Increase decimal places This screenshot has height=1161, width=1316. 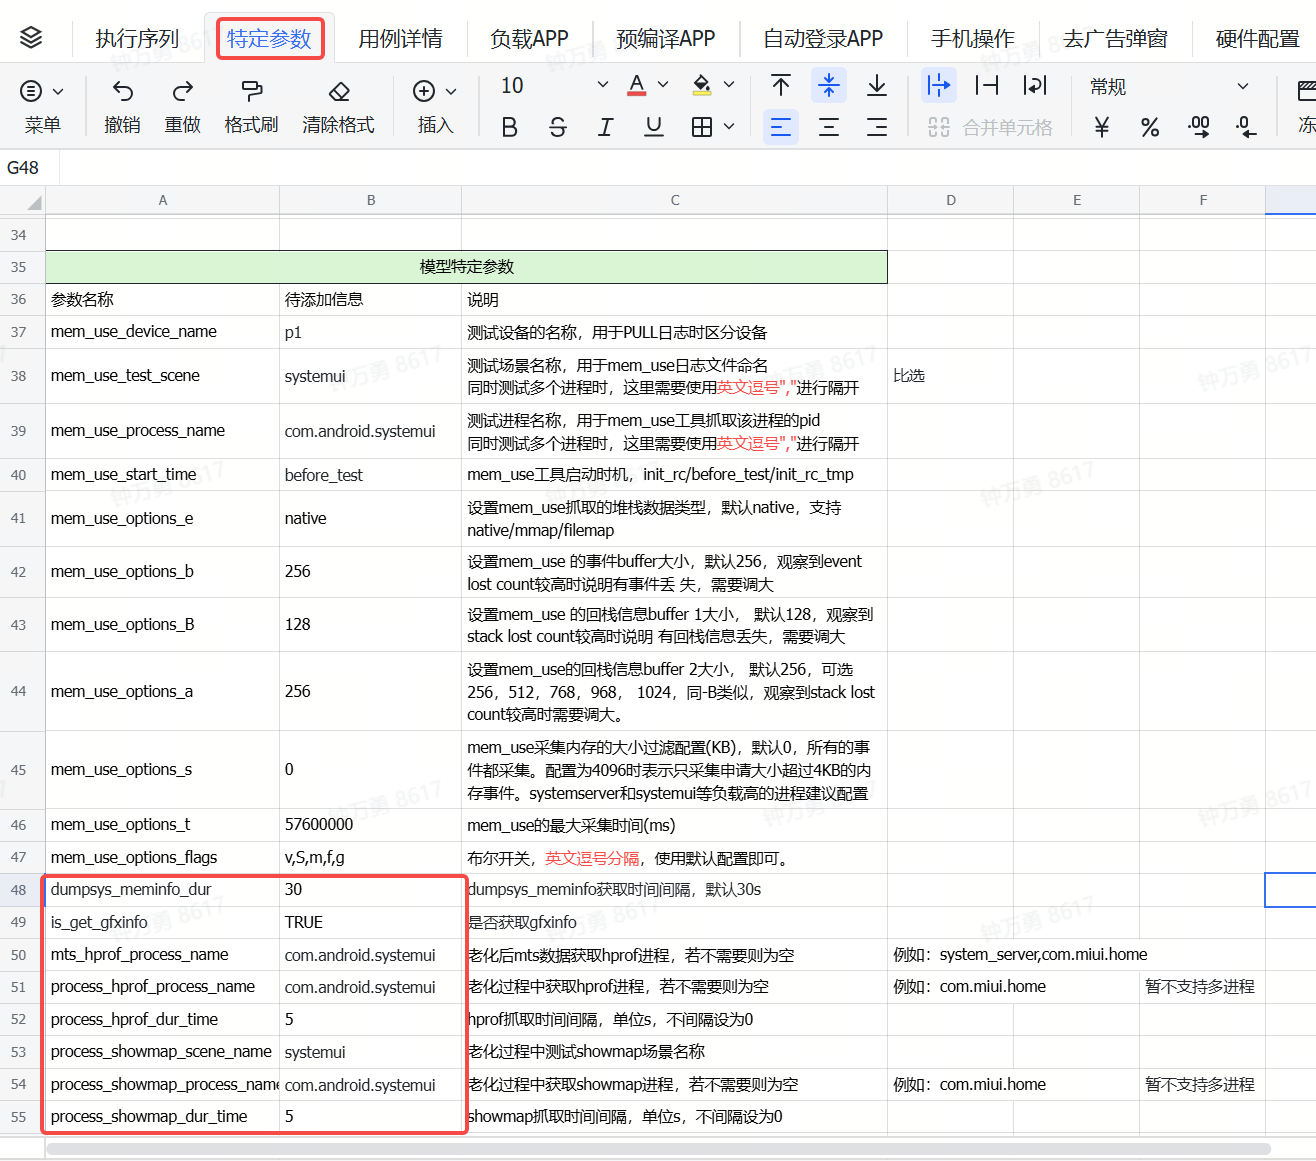(1198, 127)
